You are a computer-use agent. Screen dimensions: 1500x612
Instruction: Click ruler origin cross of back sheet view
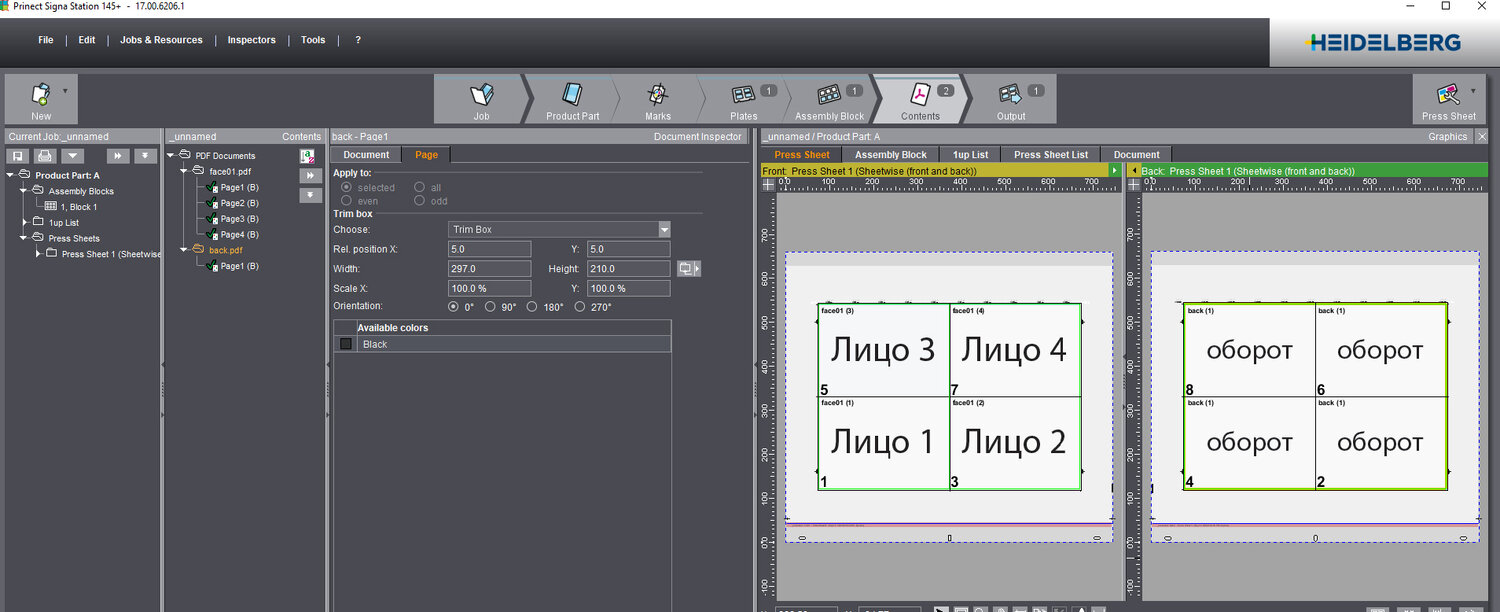pos(1134,185)
